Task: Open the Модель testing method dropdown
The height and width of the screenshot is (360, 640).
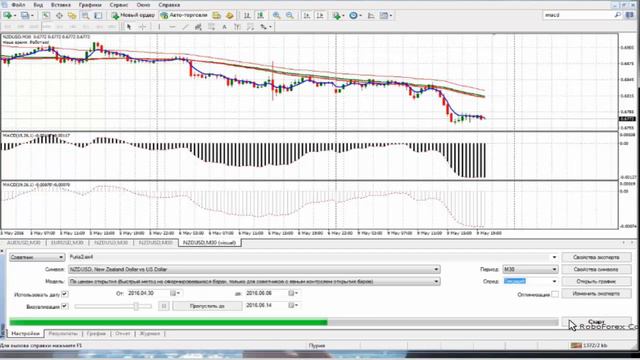Action: 254,281
